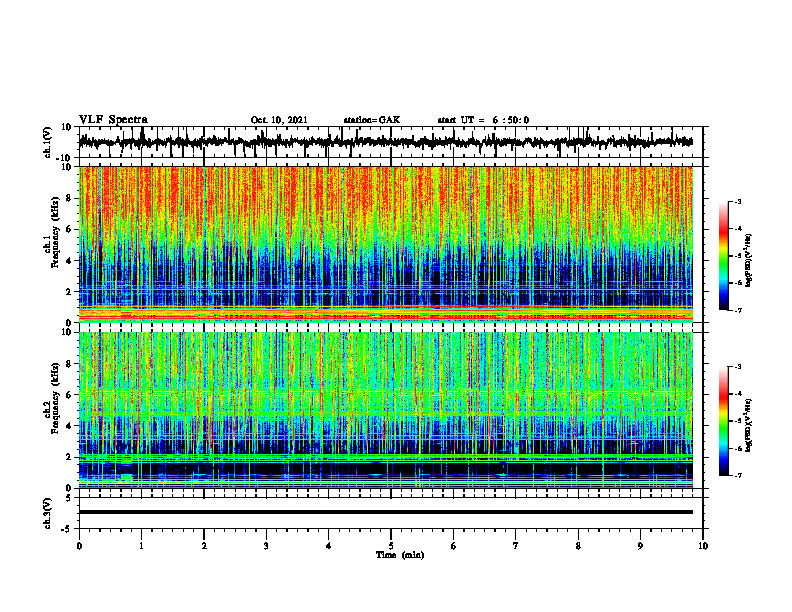Click time-axis tick label "0" at bottom
The width and height of the screenshot is (792, 612).
[x=79, y=546]
